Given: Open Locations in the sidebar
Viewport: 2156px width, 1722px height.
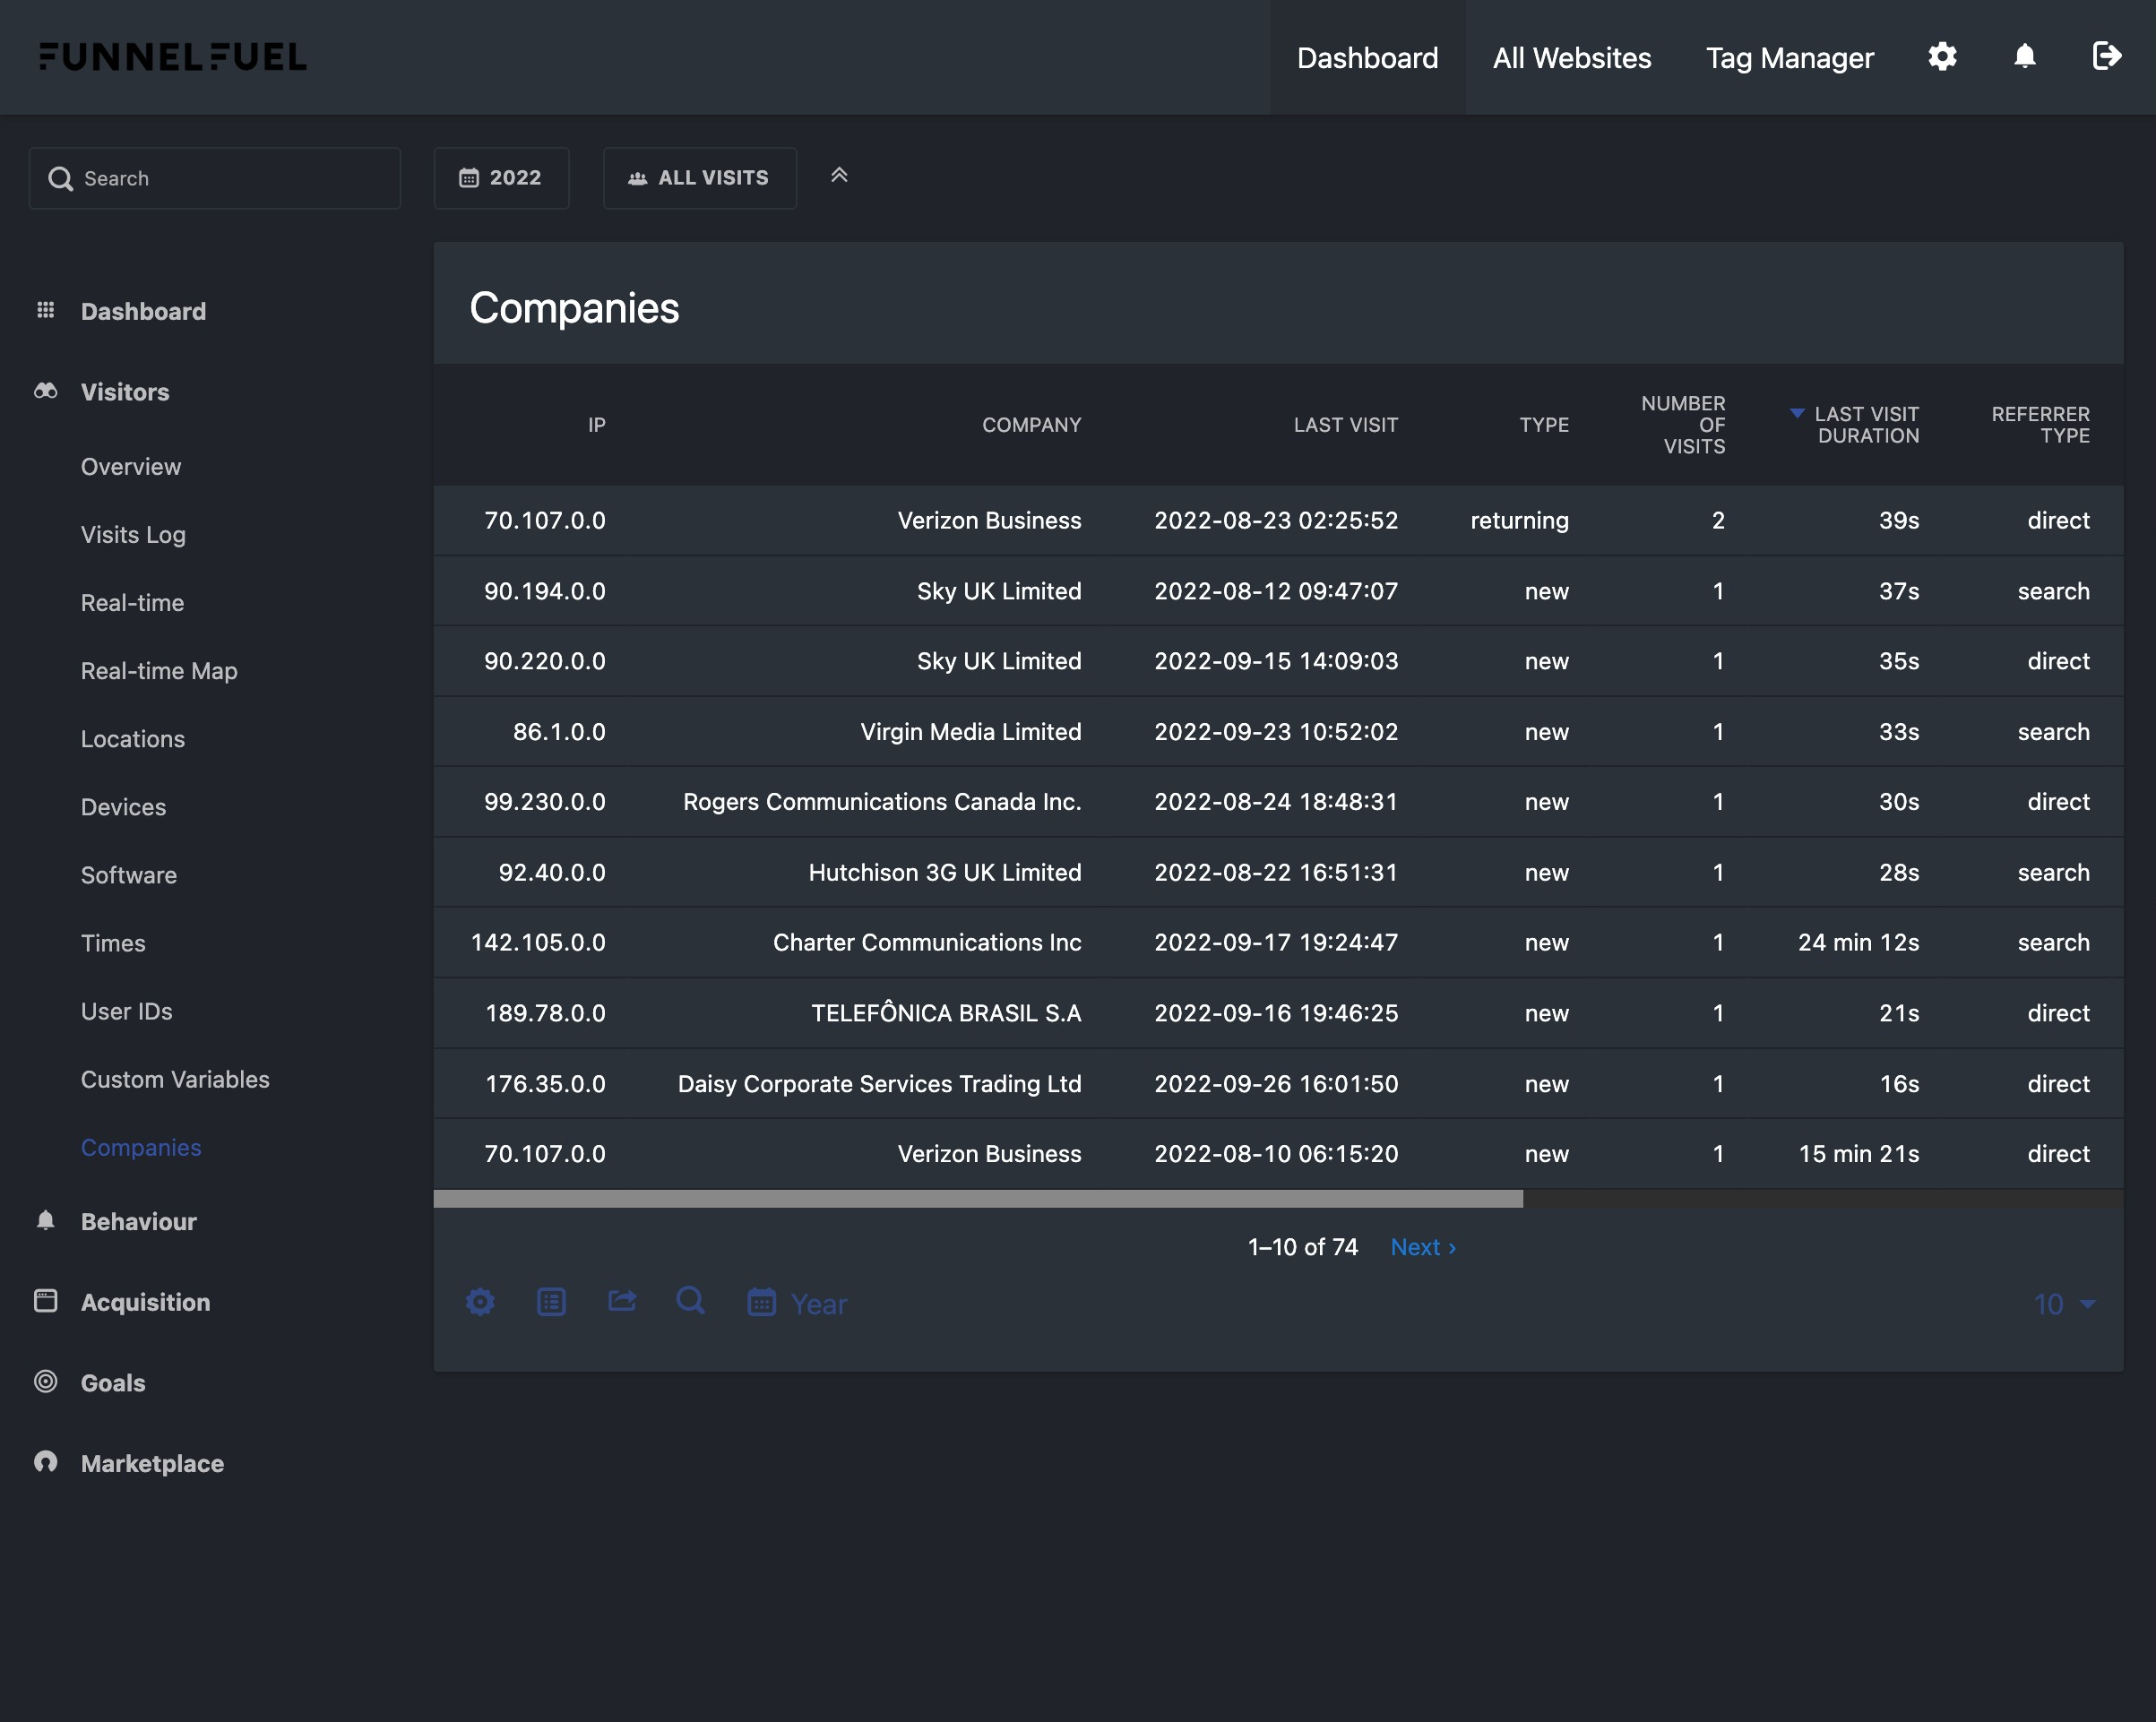Looking at the screenshot, I should tap(133, 739).
